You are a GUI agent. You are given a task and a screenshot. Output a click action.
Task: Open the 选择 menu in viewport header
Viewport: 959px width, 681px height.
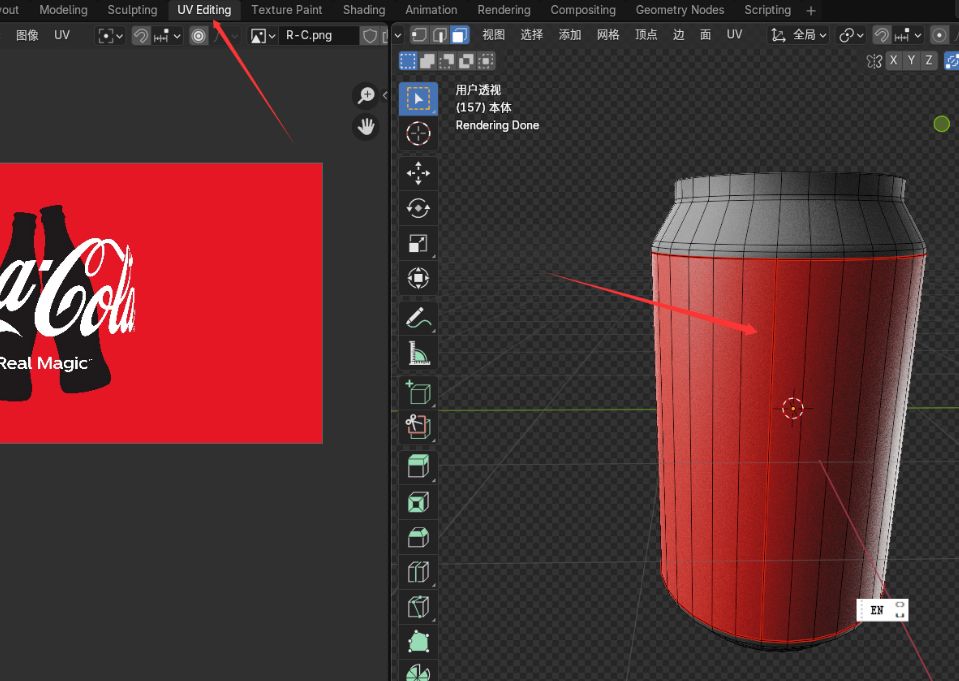click(532, 35)
